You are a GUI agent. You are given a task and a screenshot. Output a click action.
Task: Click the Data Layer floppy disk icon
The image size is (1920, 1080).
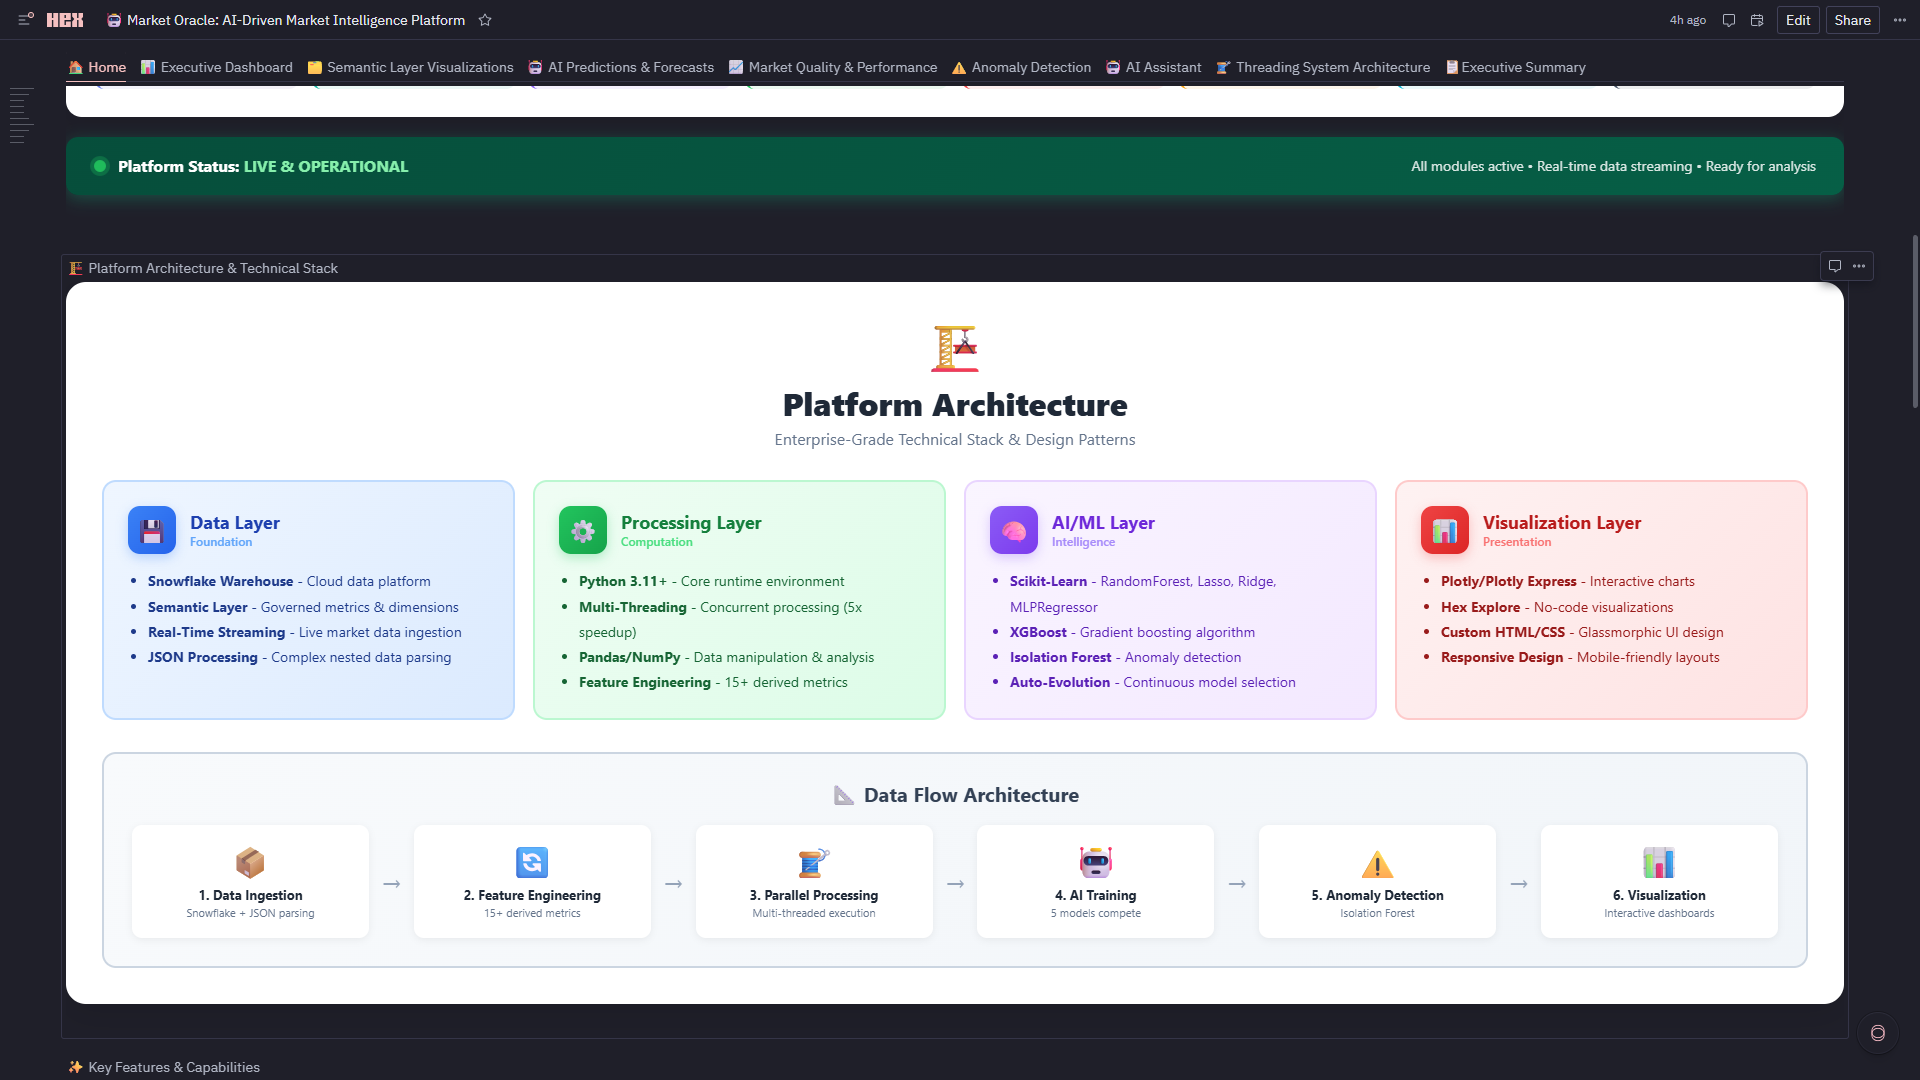click(x=152, y=530)
